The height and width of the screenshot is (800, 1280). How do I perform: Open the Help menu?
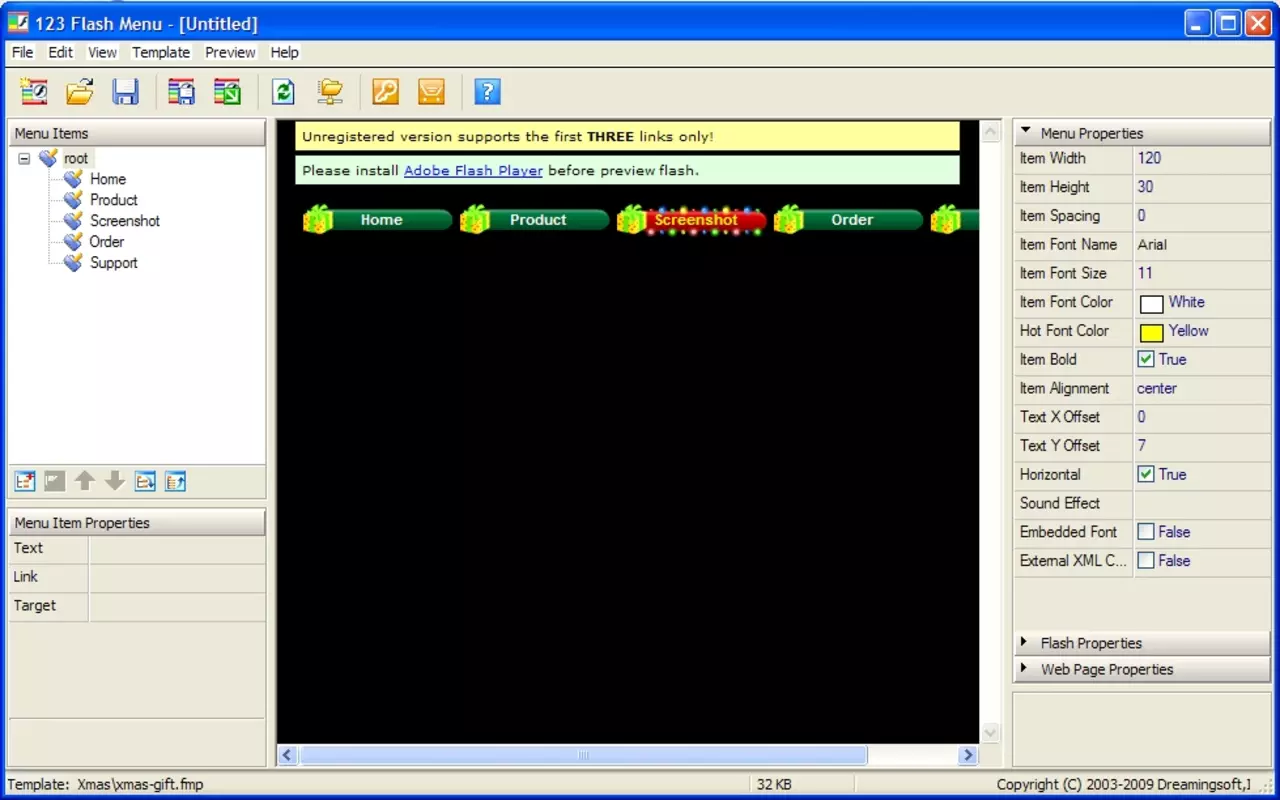click(284, 52)
